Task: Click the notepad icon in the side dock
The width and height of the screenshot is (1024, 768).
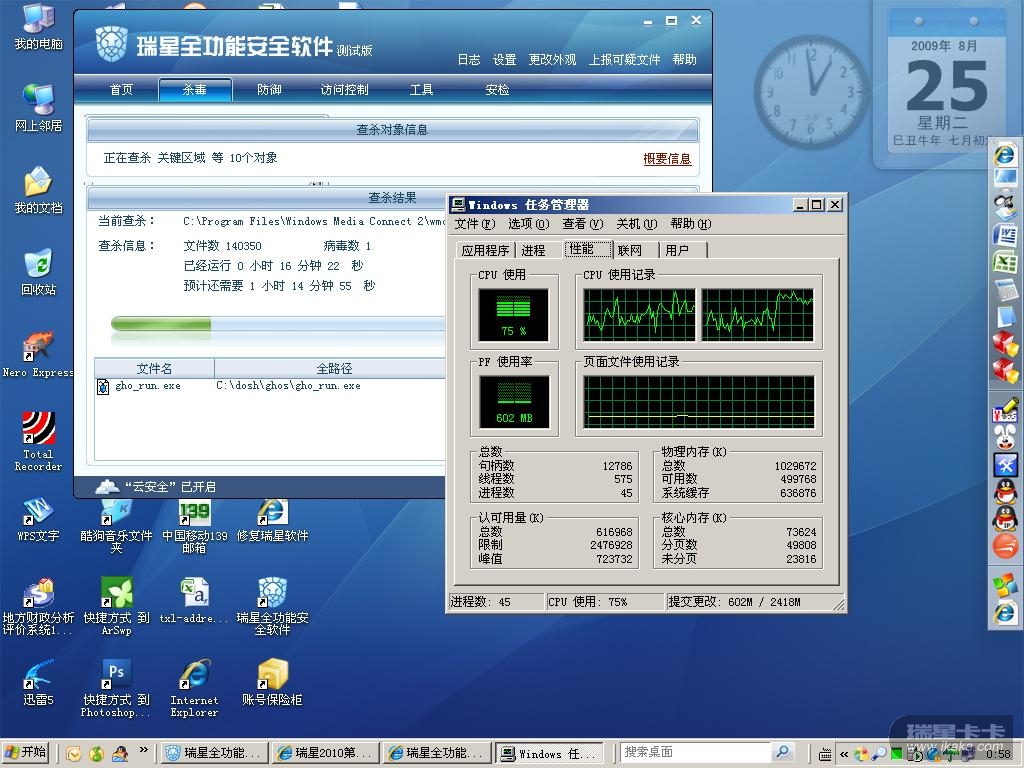Action: point(1005,317)
